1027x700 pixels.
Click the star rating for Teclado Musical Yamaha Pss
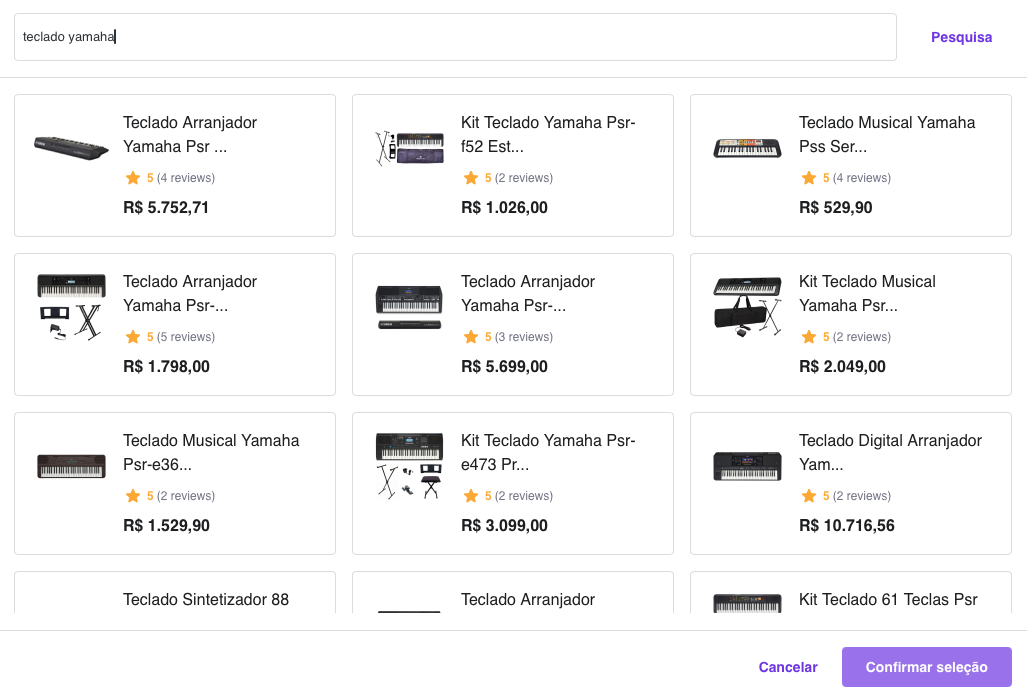[x=808, y=177]
